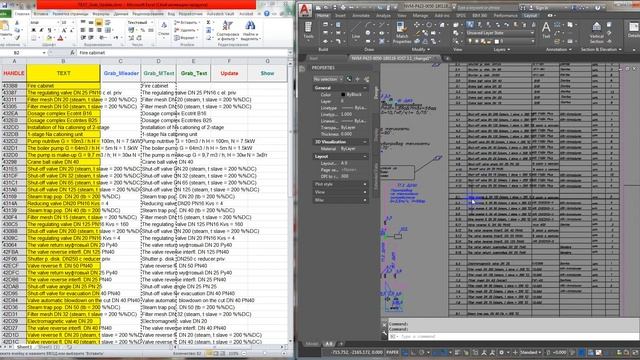Open AutoCAD Insert ribbon tab
This screenshot has height=360, width=640.
340,16
